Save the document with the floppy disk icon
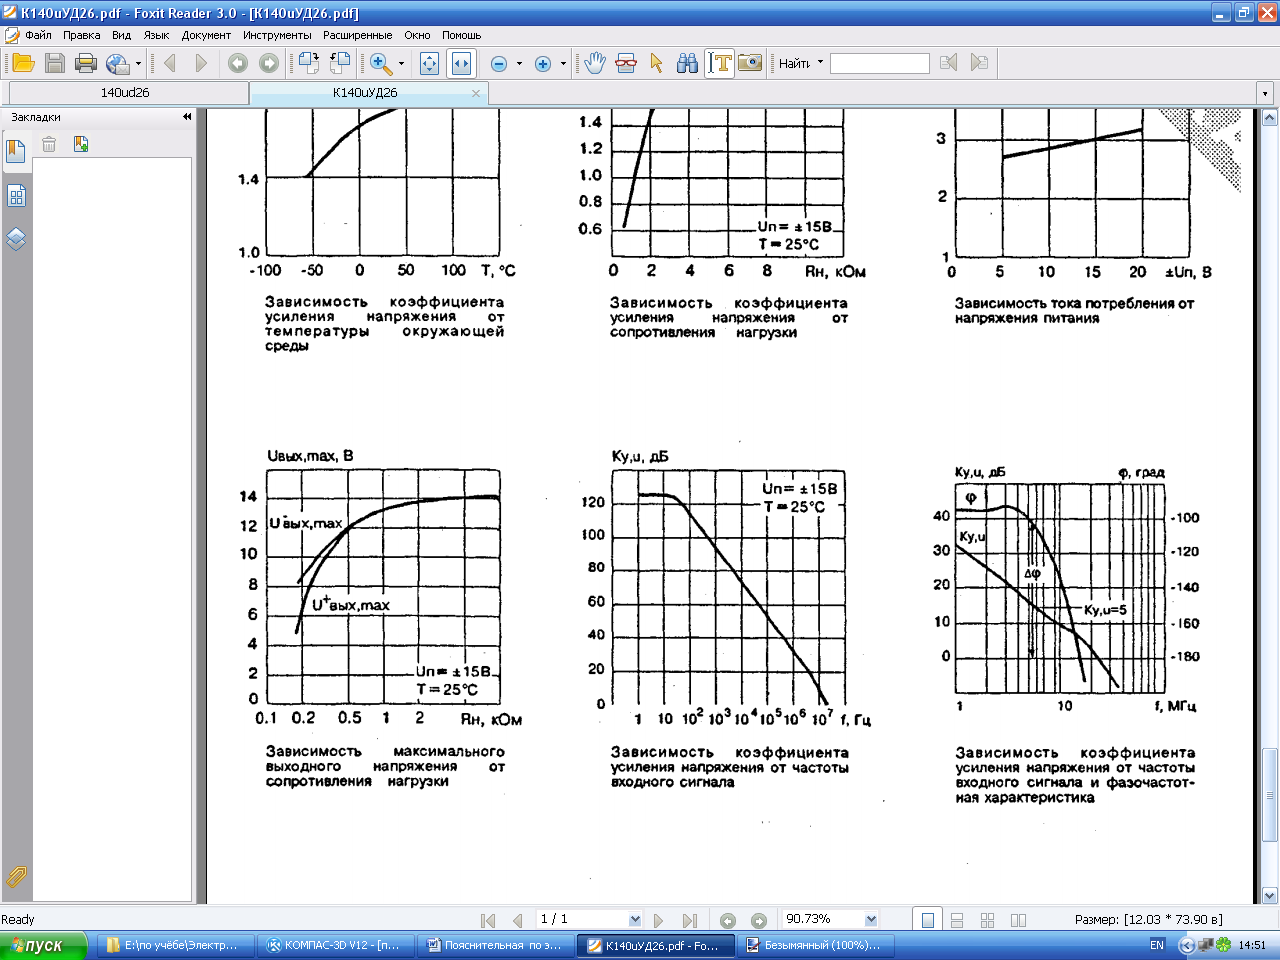Viewport: 1280px width, 960px height. 55,63
